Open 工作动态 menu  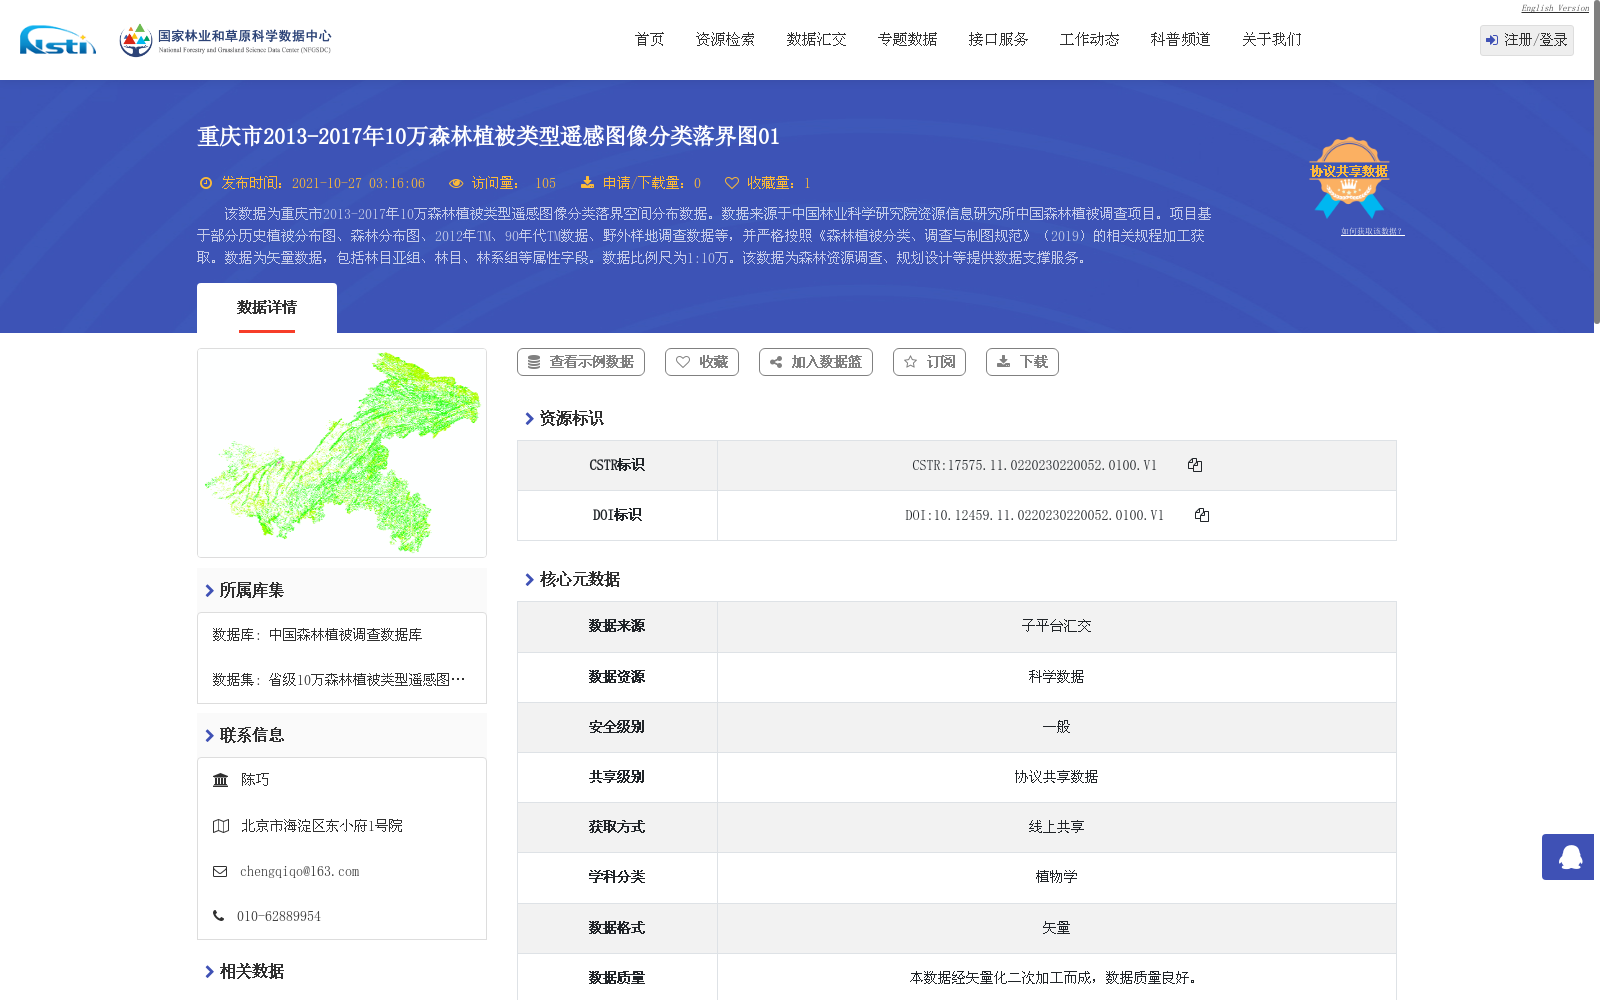pyautogui.click(x=1089, y=40)
